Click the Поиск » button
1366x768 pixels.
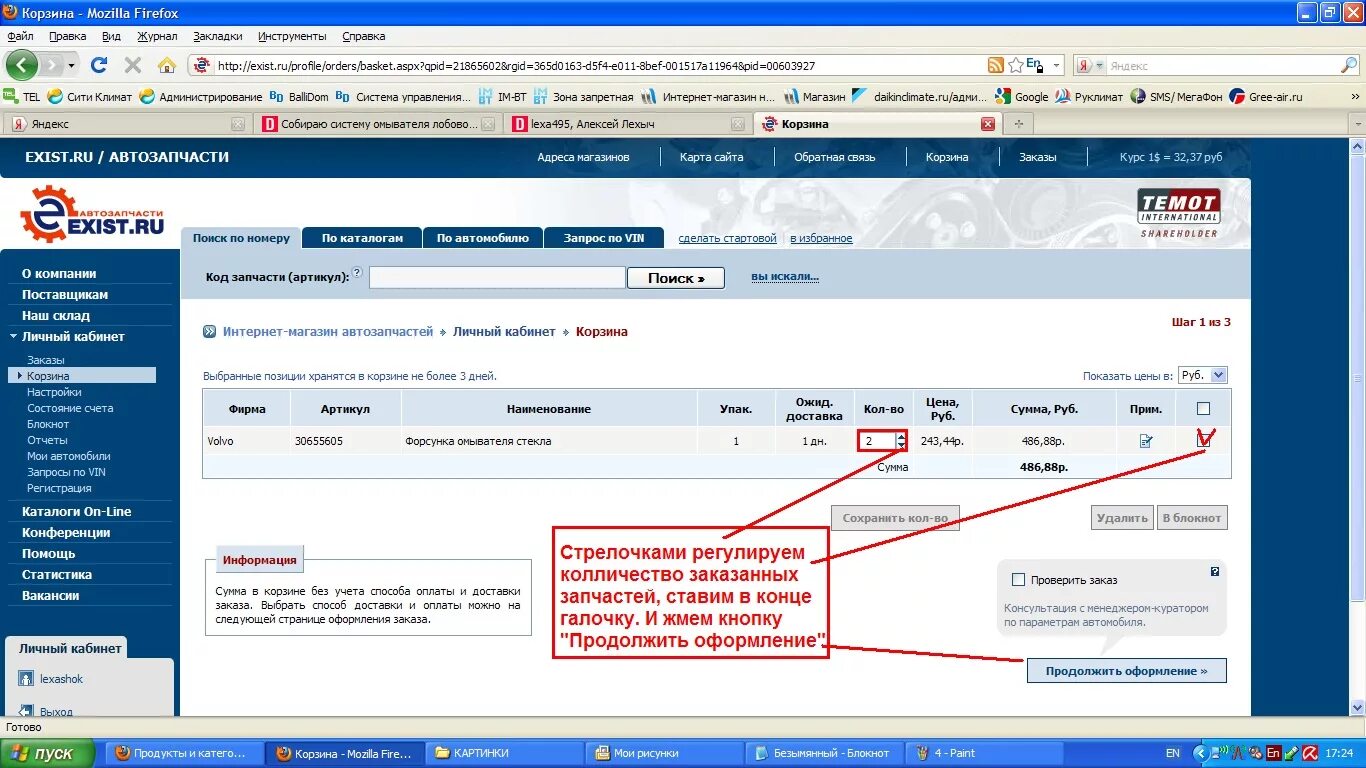pyautogui.click(x=676, y=278)
